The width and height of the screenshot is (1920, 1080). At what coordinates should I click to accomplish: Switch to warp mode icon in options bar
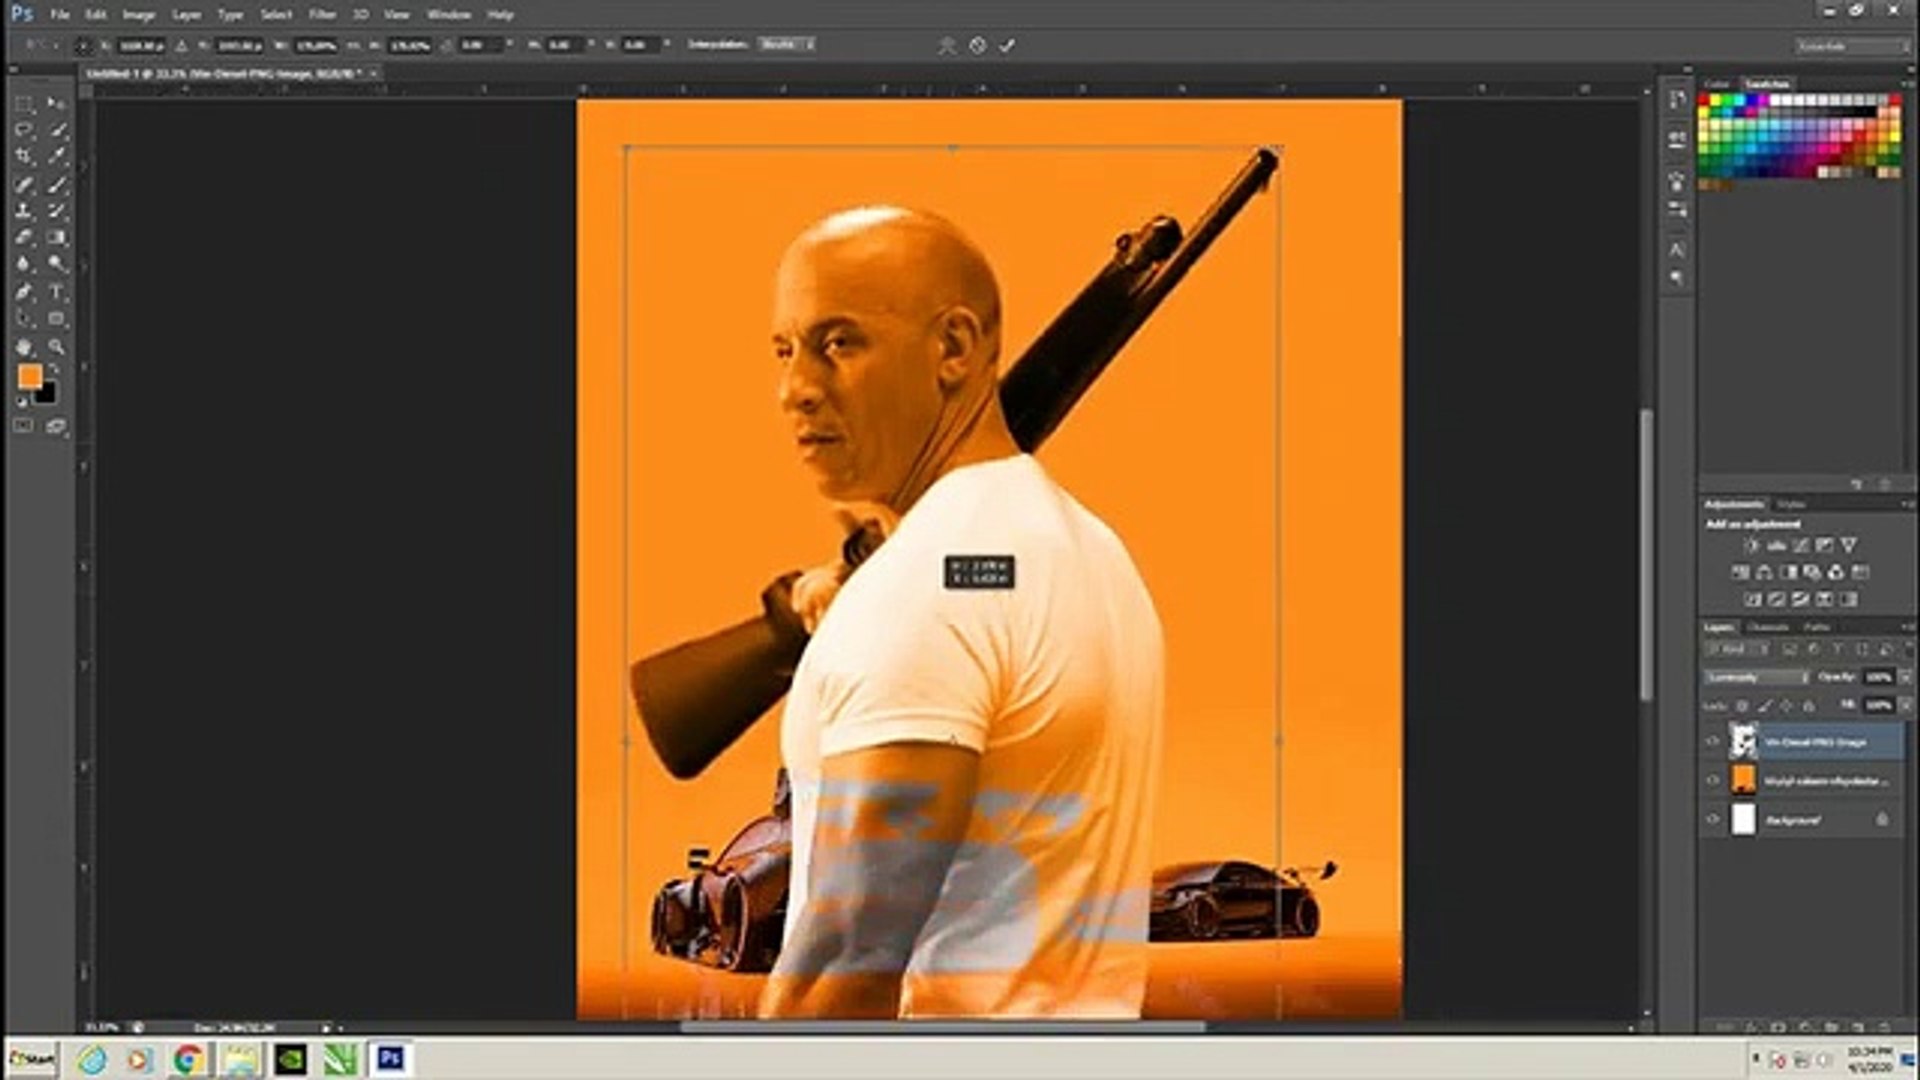(x=946, y=45)
